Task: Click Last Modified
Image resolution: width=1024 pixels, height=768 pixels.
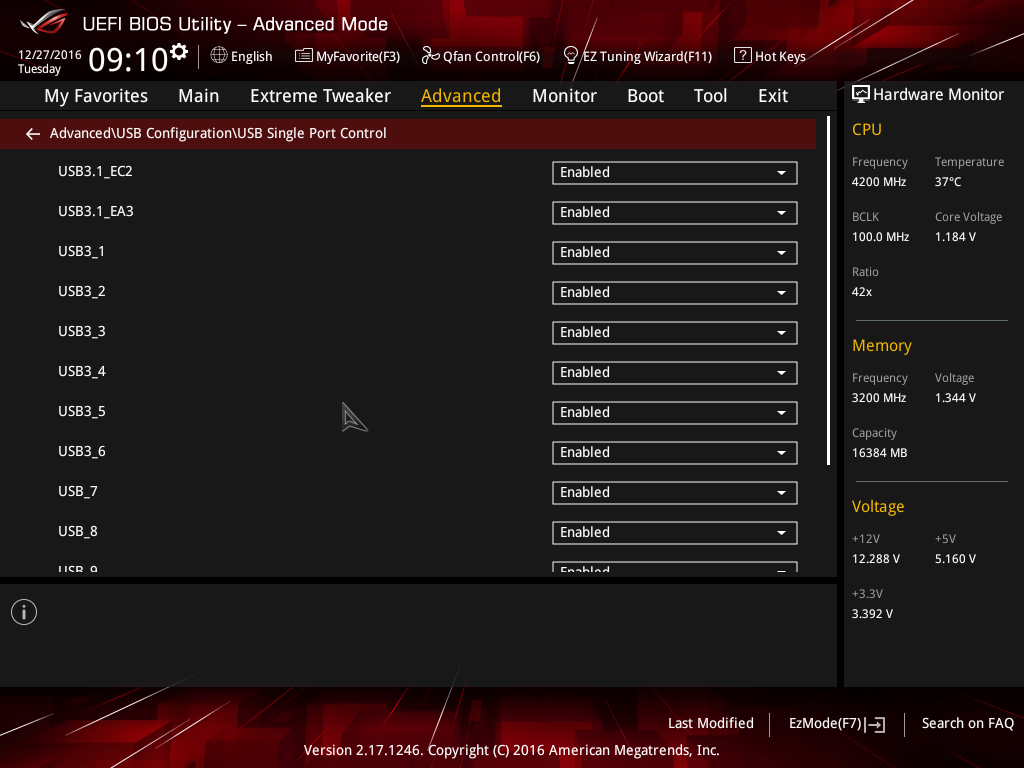Action: [711, 724]
